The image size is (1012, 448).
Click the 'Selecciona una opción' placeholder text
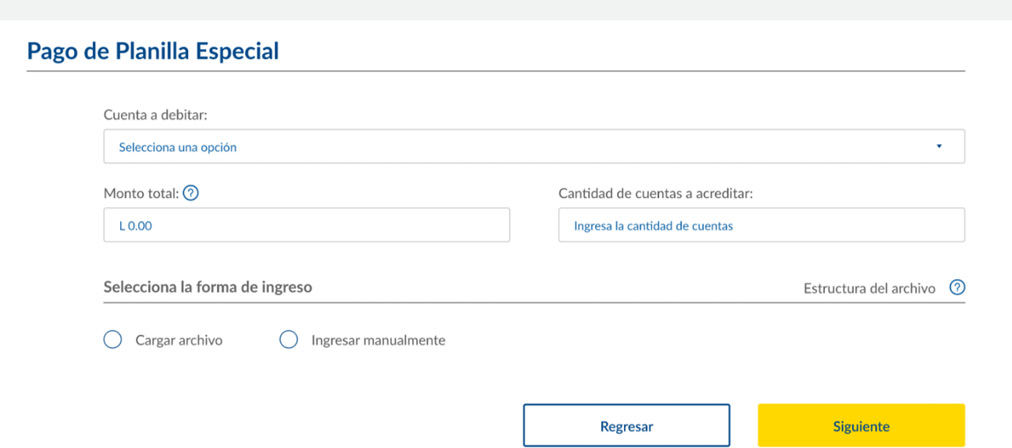(178, 147)
